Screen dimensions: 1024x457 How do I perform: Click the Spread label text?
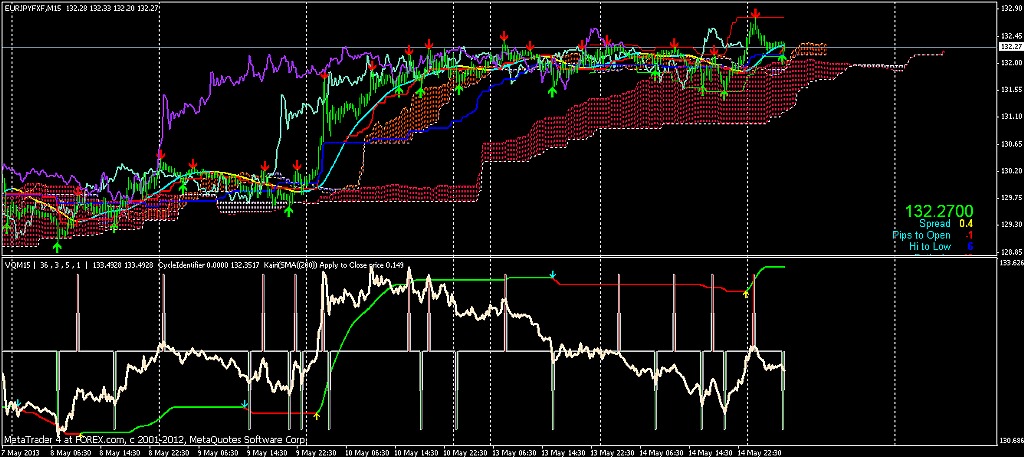coord(935,223)
